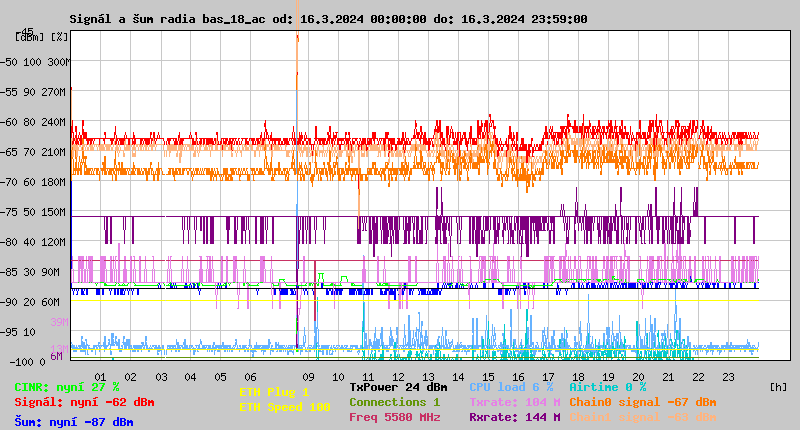The image size is (800, 430).
Task: Click the TxPower 24 dBm label
Action: pos(398,387)
